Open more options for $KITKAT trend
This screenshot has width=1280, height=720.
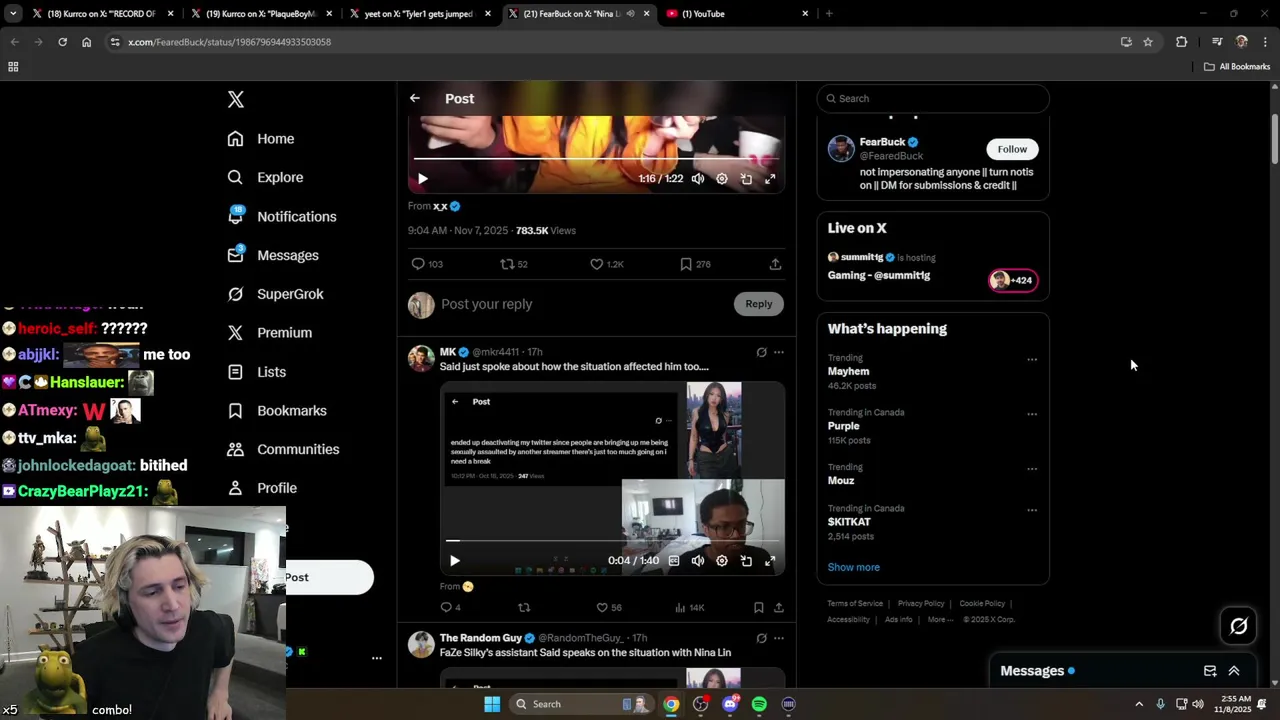1032,510
